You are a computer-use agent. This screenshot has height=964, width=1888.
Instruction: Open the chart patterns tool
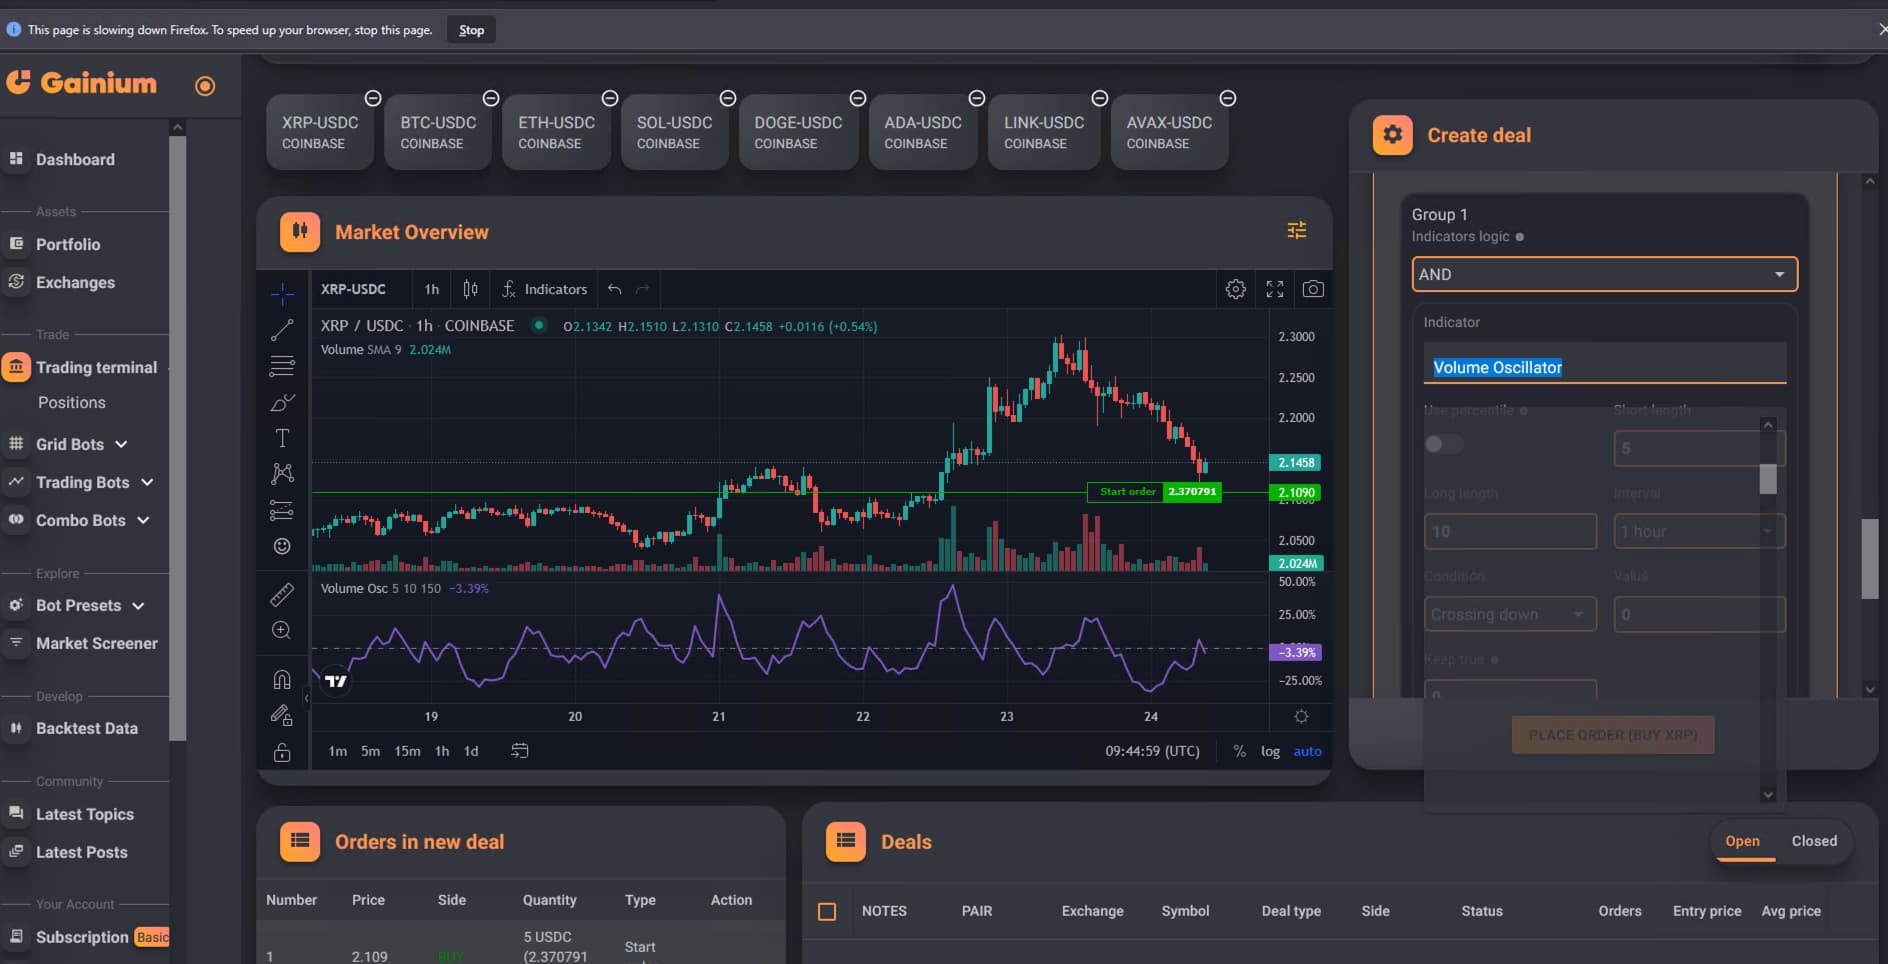pyautogui.click(x=283, y=474)
